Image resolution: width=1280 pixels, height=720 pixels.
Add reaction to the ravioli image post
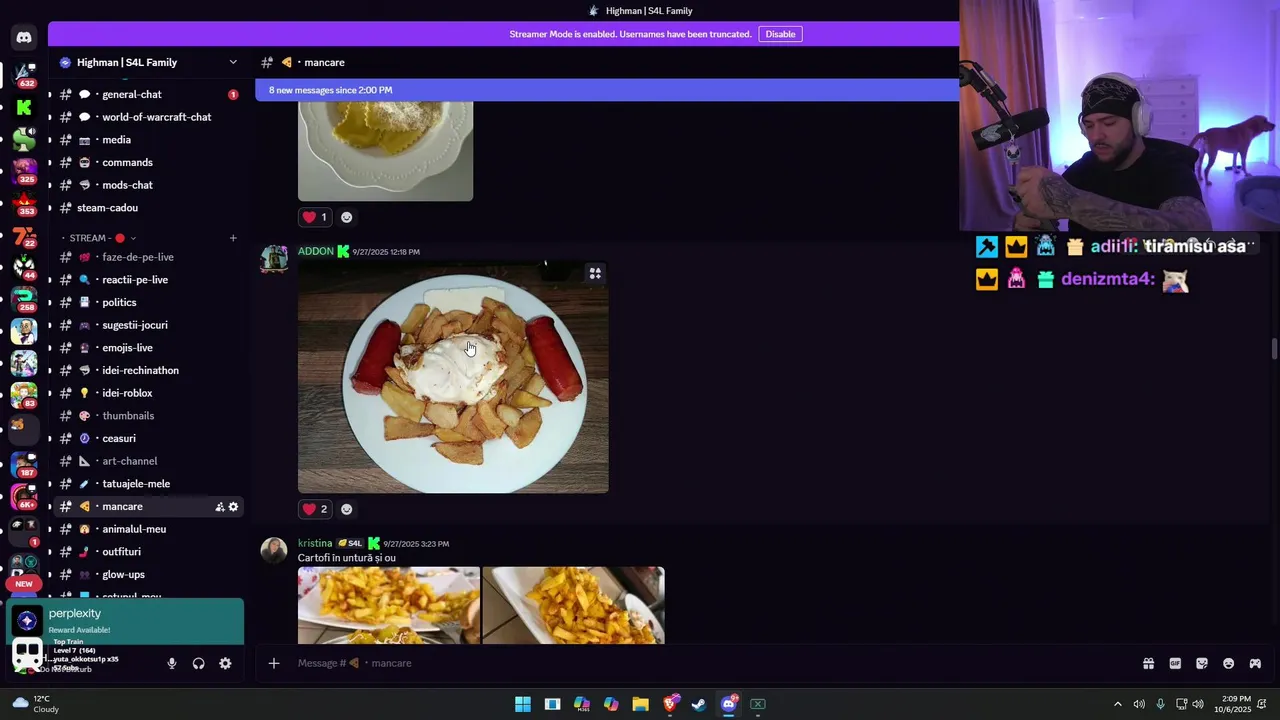pyautogui.click(x=346, y=217)
